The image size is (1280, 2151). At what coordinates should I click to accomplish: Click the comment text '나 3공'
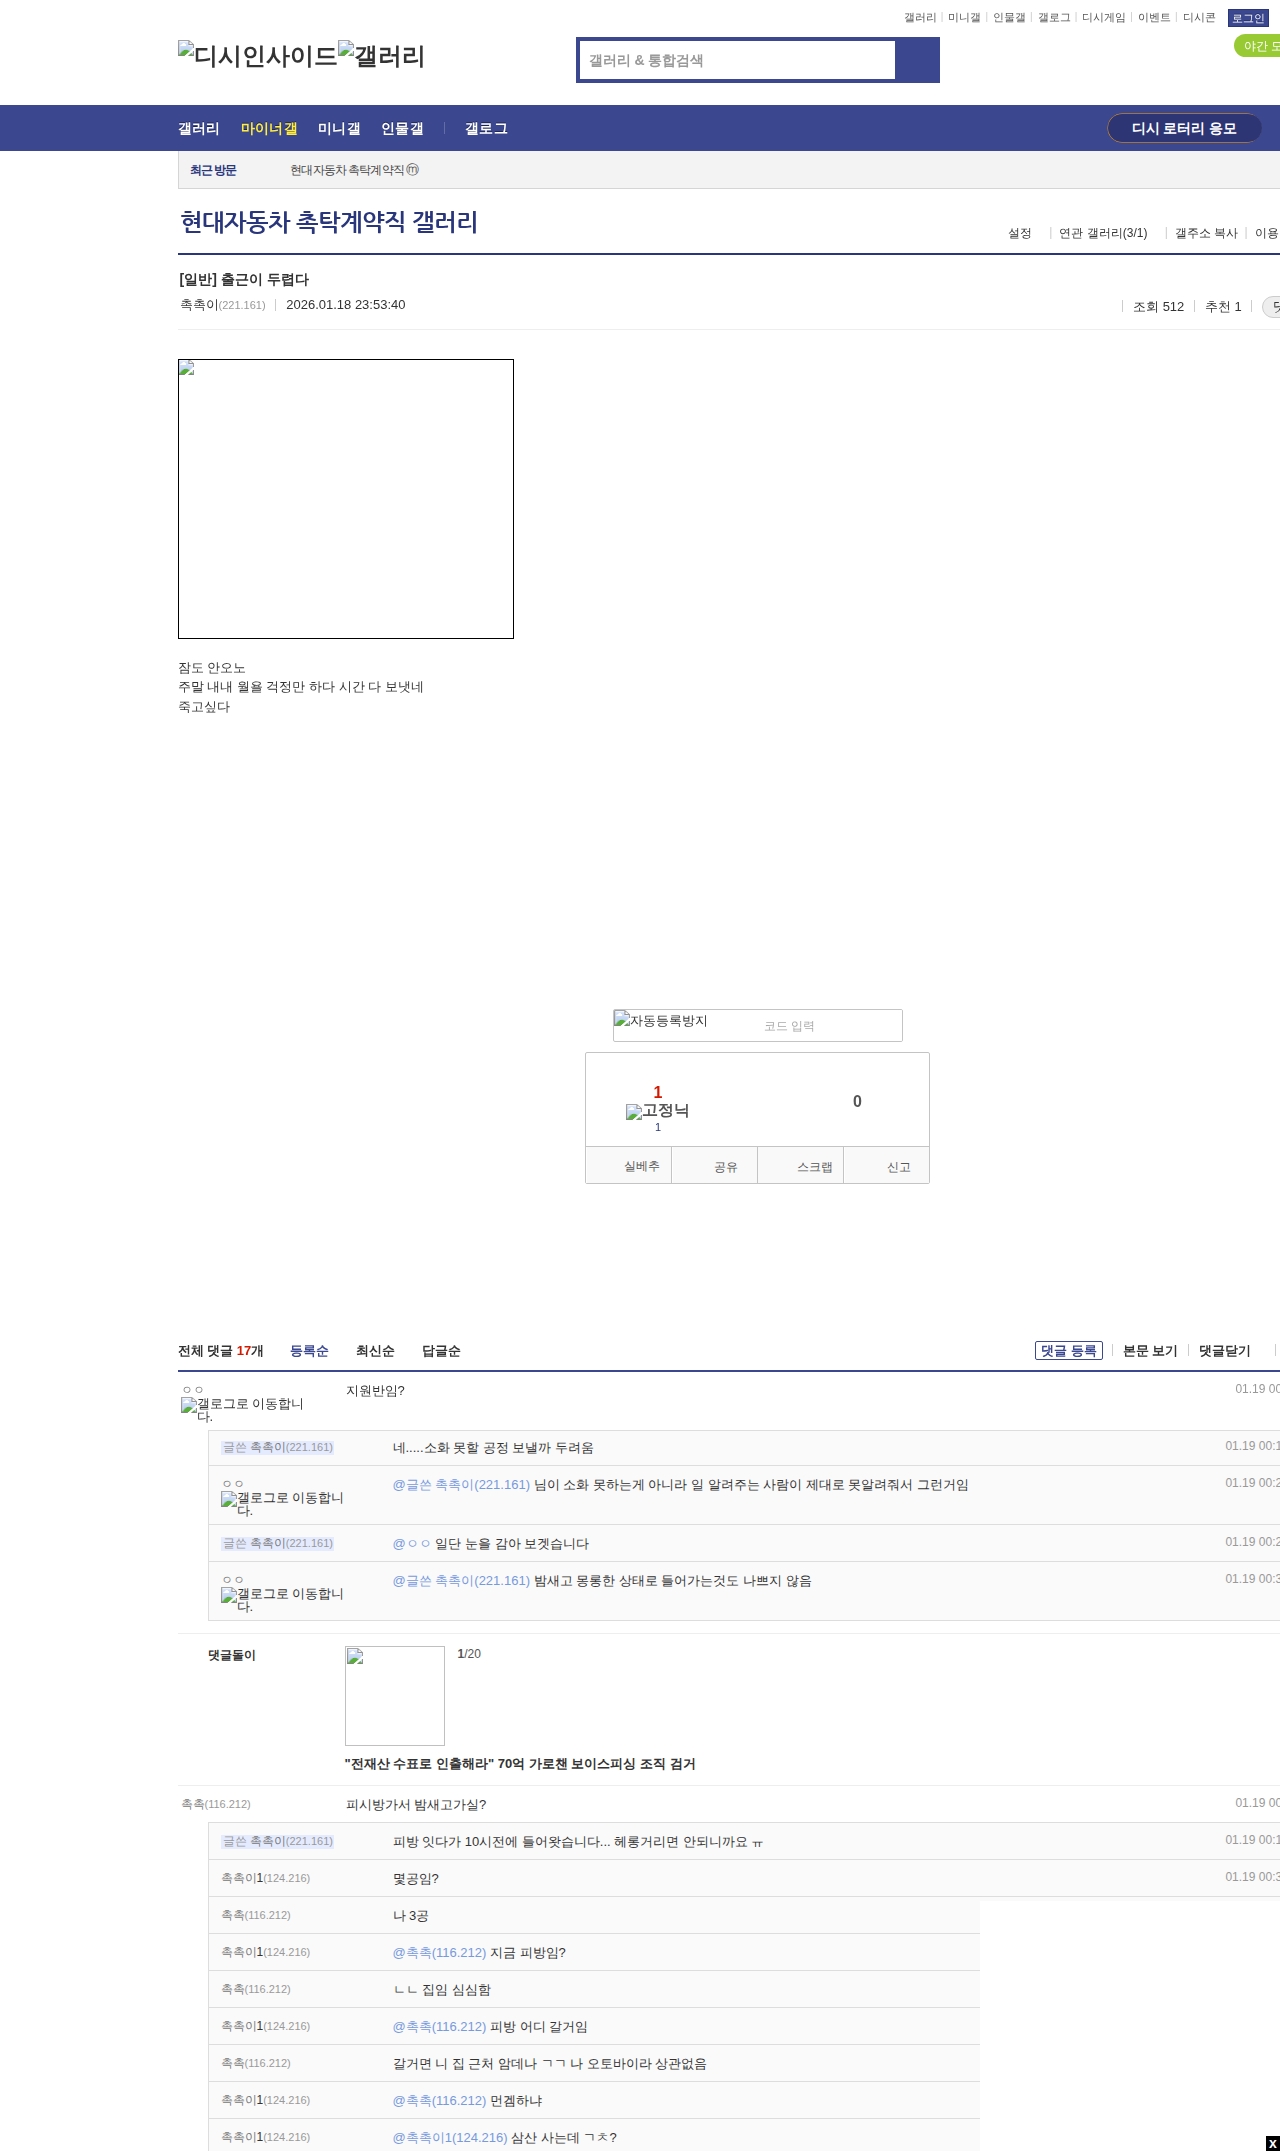[x=411, y=1916]
